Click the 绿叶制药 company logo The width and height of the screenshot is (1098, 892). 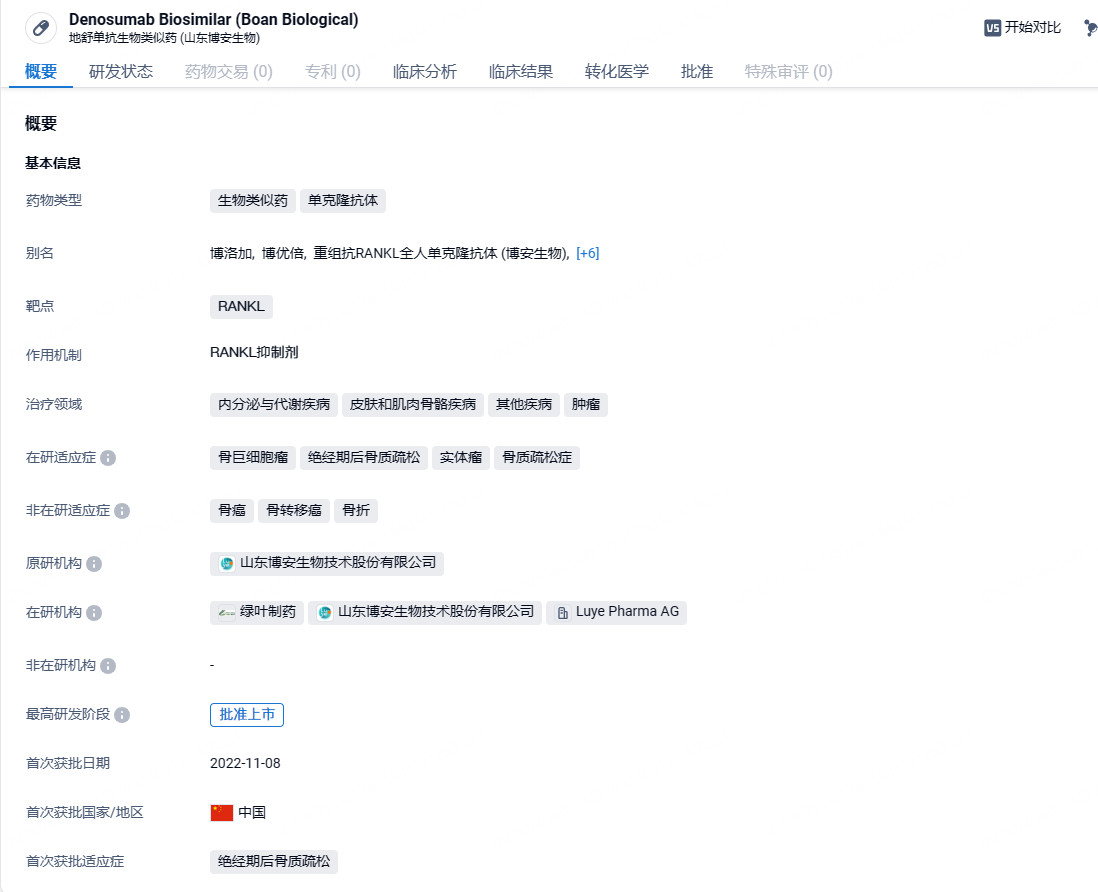tap(227, 613)
